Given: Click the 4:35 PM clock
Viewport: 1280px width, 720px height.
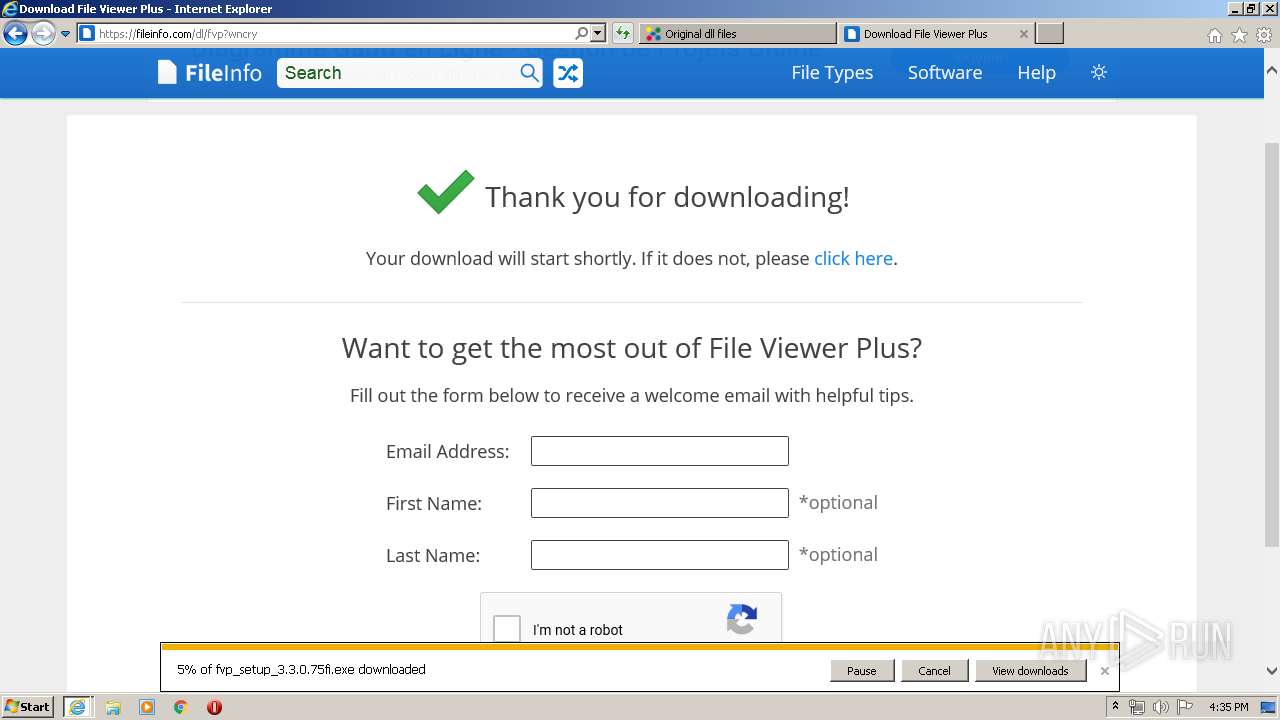Looking at the screenshot, I should tap(1229, 707).
